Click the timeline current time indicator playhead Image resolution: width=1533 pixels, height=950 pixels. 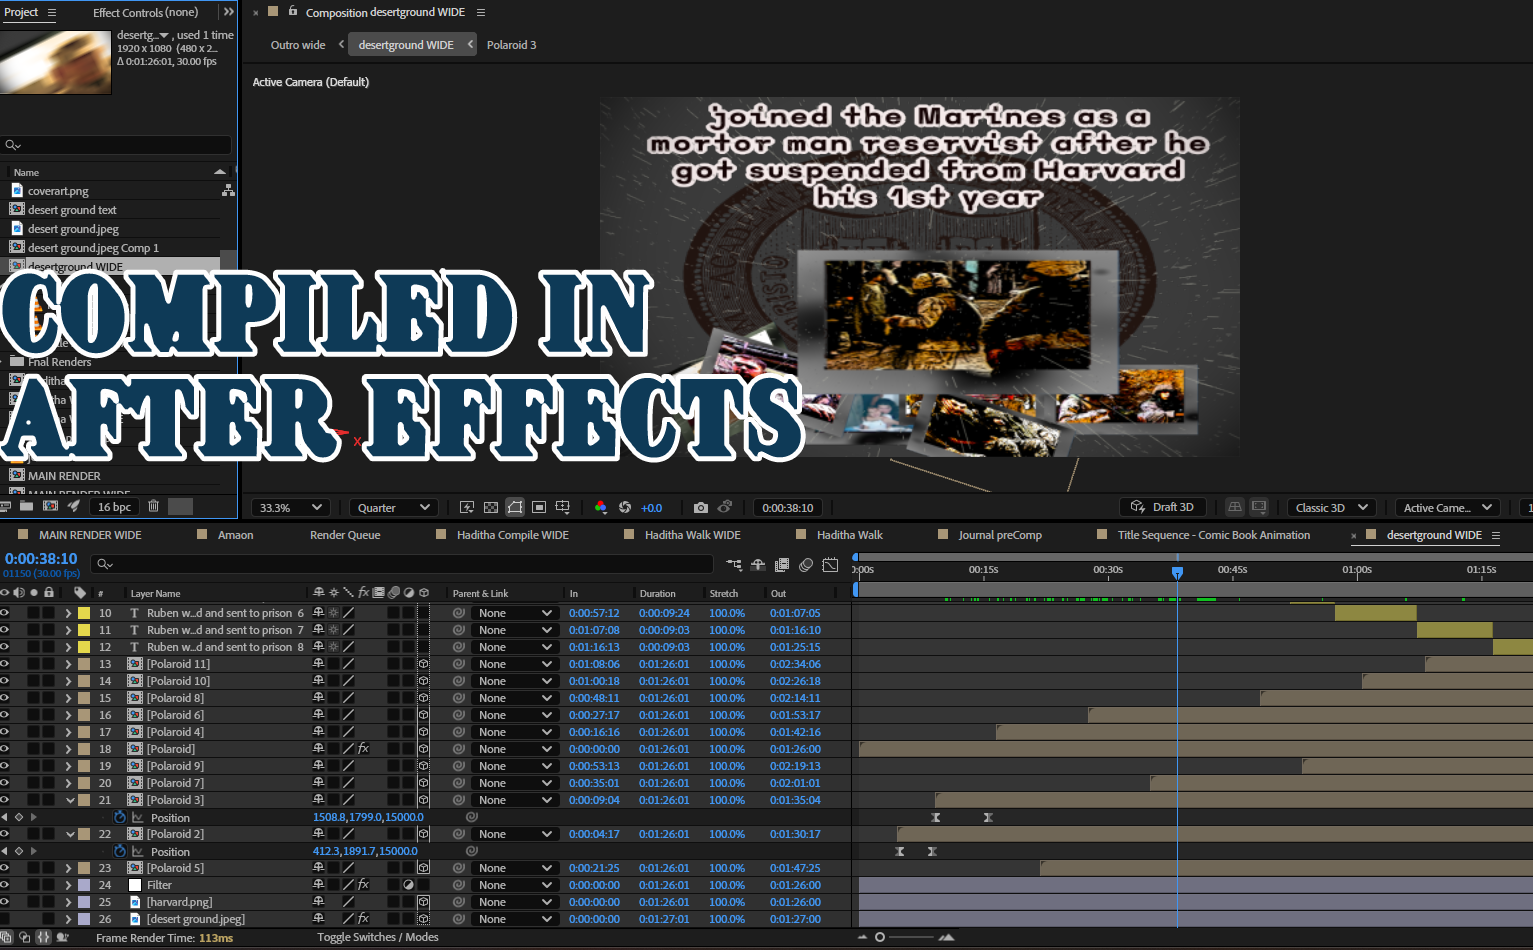click(1177, 572)
